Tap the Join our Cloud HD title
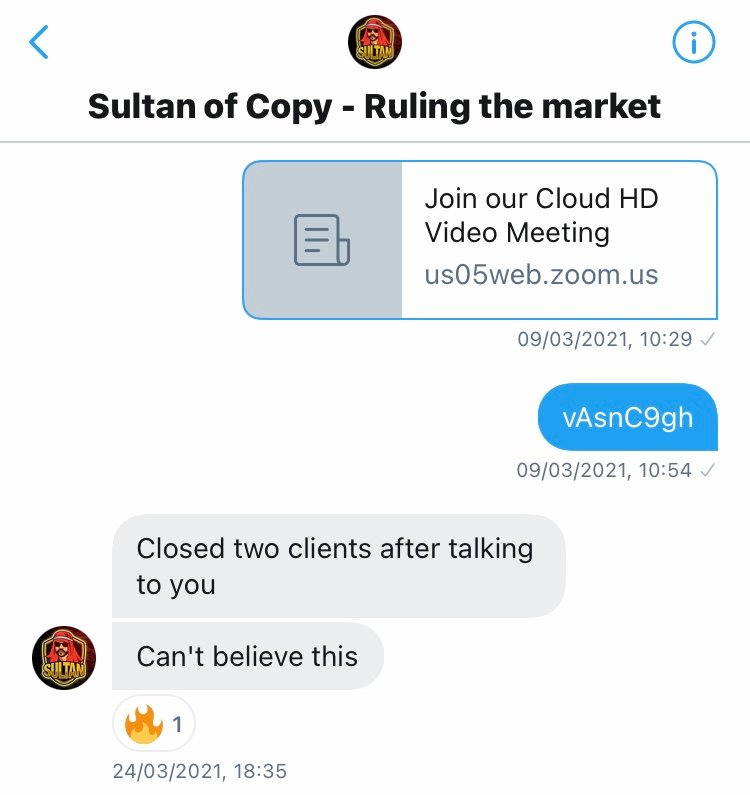 (541, 215)
